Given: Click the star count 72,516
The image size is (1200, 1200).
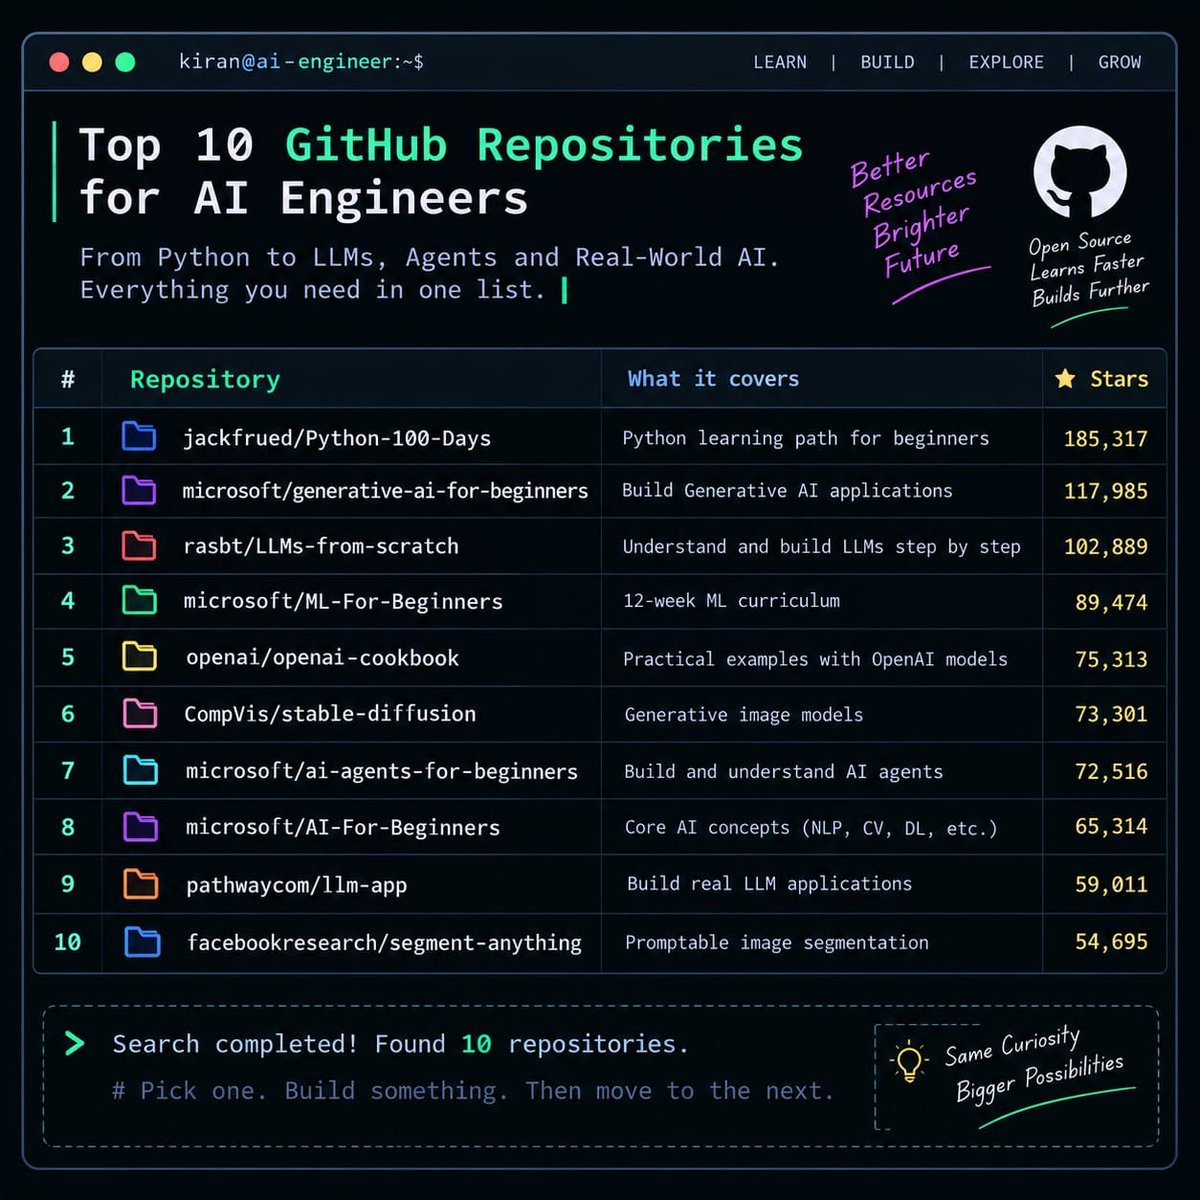Looking at the screenshot, I should click(x=1111, y=771).
